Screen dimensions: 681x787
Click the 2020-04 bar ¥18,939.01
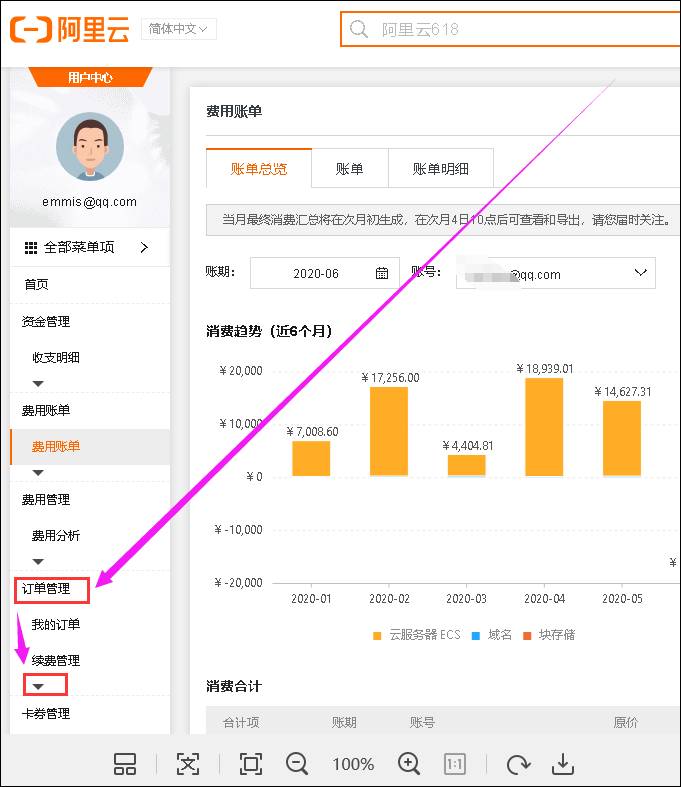pyautogui.click(x=544, y=427)
